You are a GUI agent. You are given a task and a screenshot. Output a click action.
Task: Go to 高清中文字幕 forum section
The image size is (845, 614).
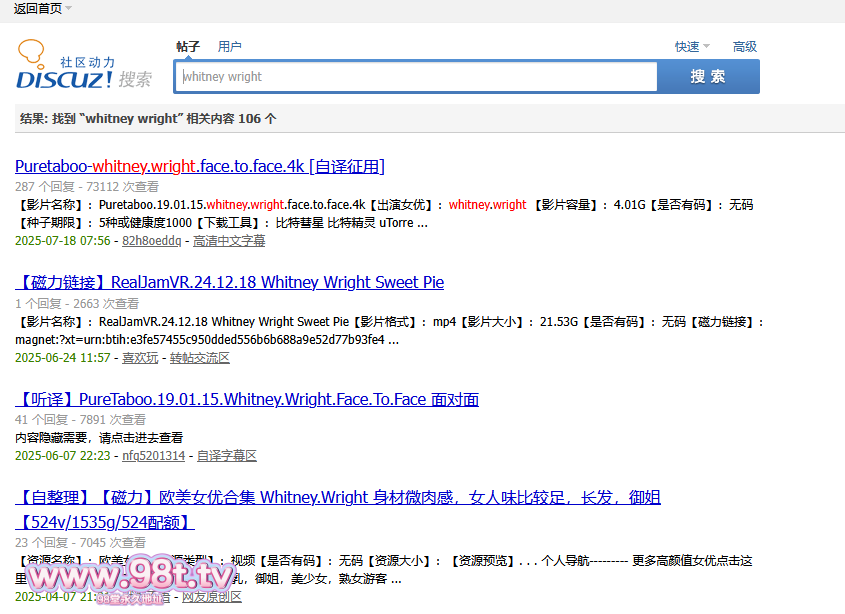tap(229, 241)
